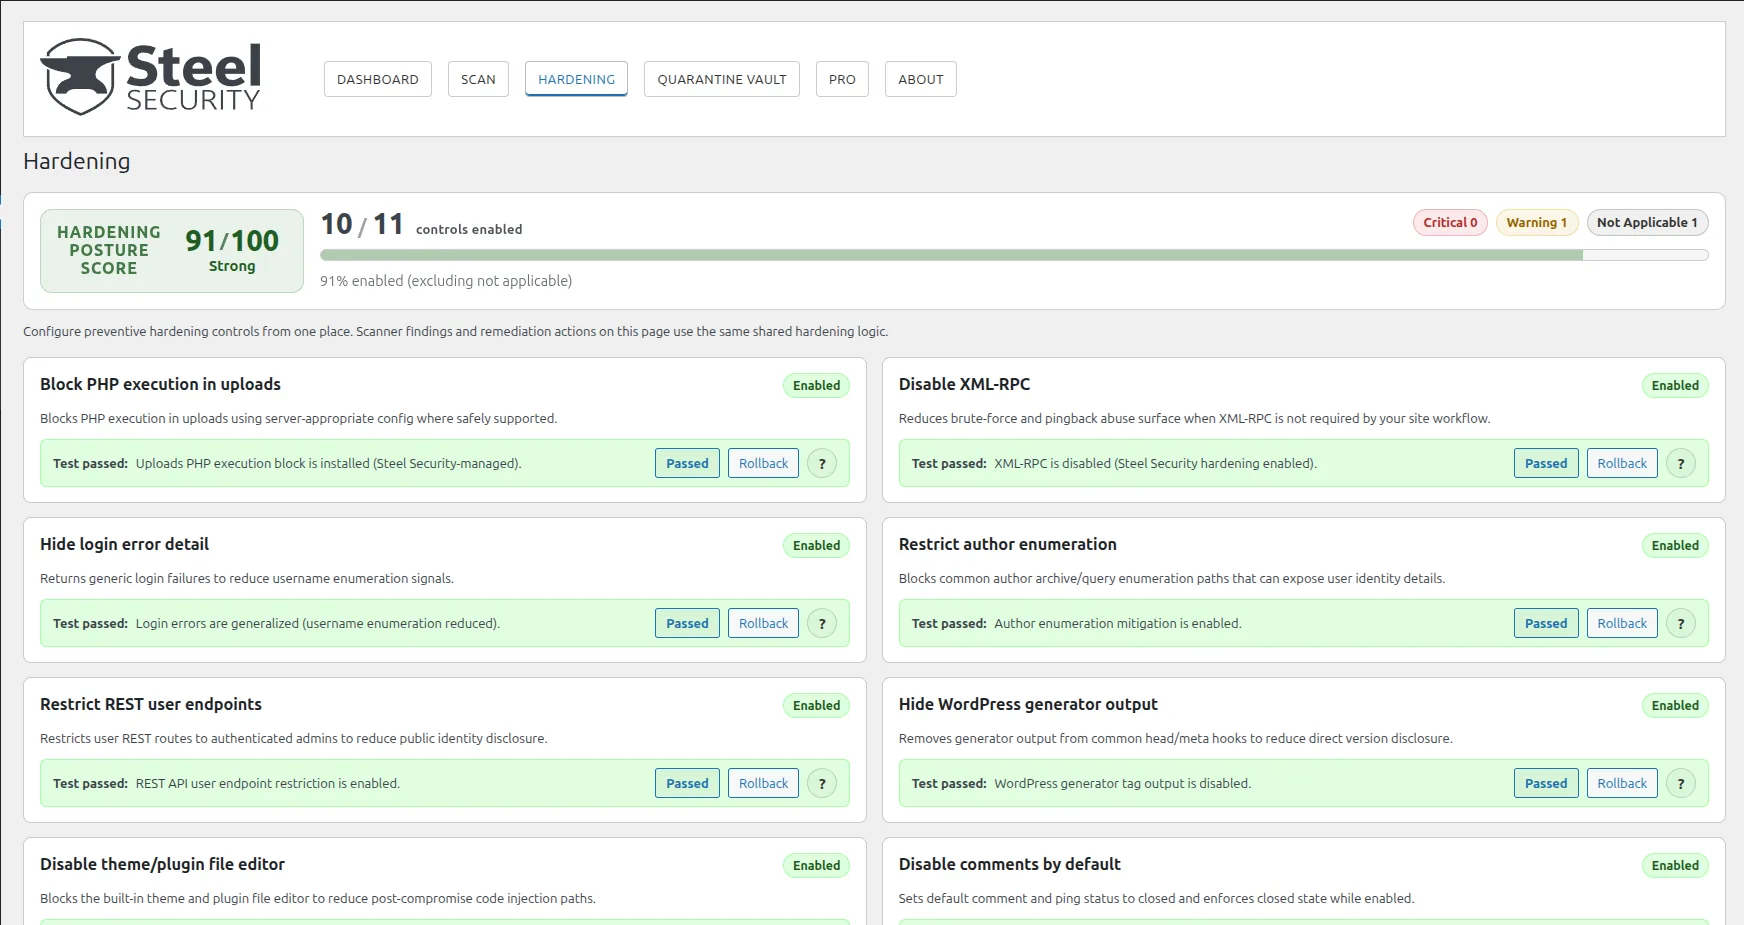Rollback Restrict REST user endpoints
The image size is (1744, 925).
[x=763, y=783]
